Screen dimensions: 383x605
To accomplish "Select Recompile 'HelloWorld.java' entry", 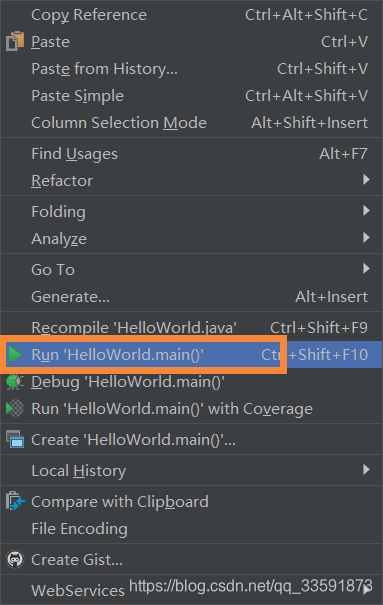I will [x=191, y=327].
